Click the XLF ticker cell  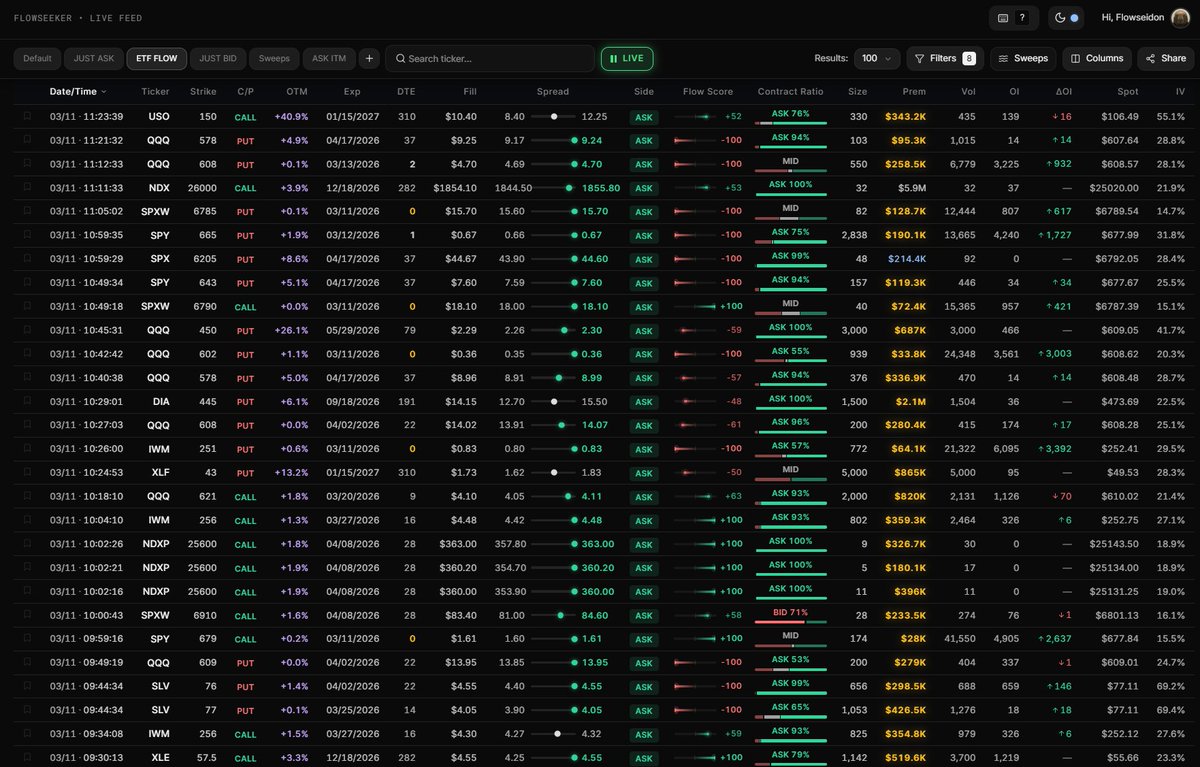(x=159, y=472)
